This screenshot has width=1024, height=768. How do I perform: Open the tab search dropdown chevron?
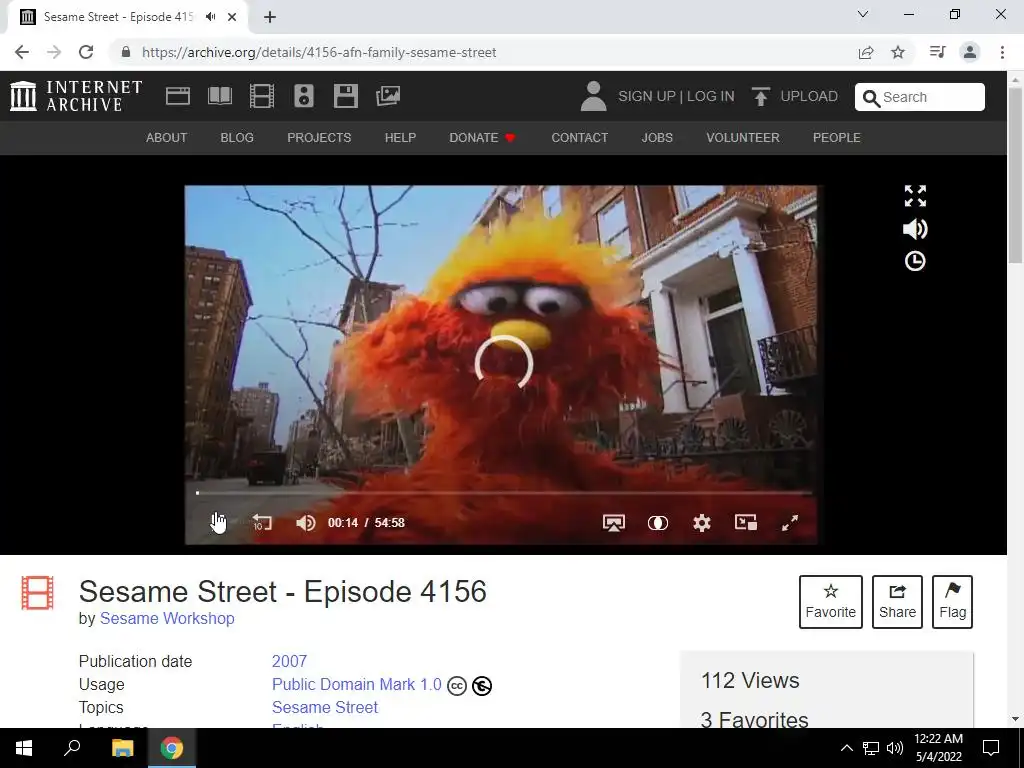[863, 14]
